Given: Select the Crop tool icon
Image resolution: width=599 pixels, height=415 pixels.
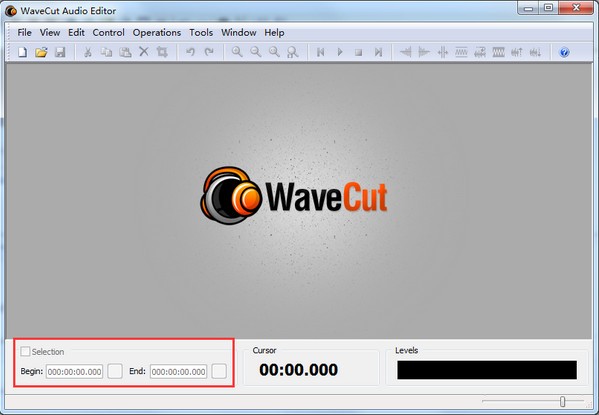Looking at the screenshot, I should click(x=162, y=52).
